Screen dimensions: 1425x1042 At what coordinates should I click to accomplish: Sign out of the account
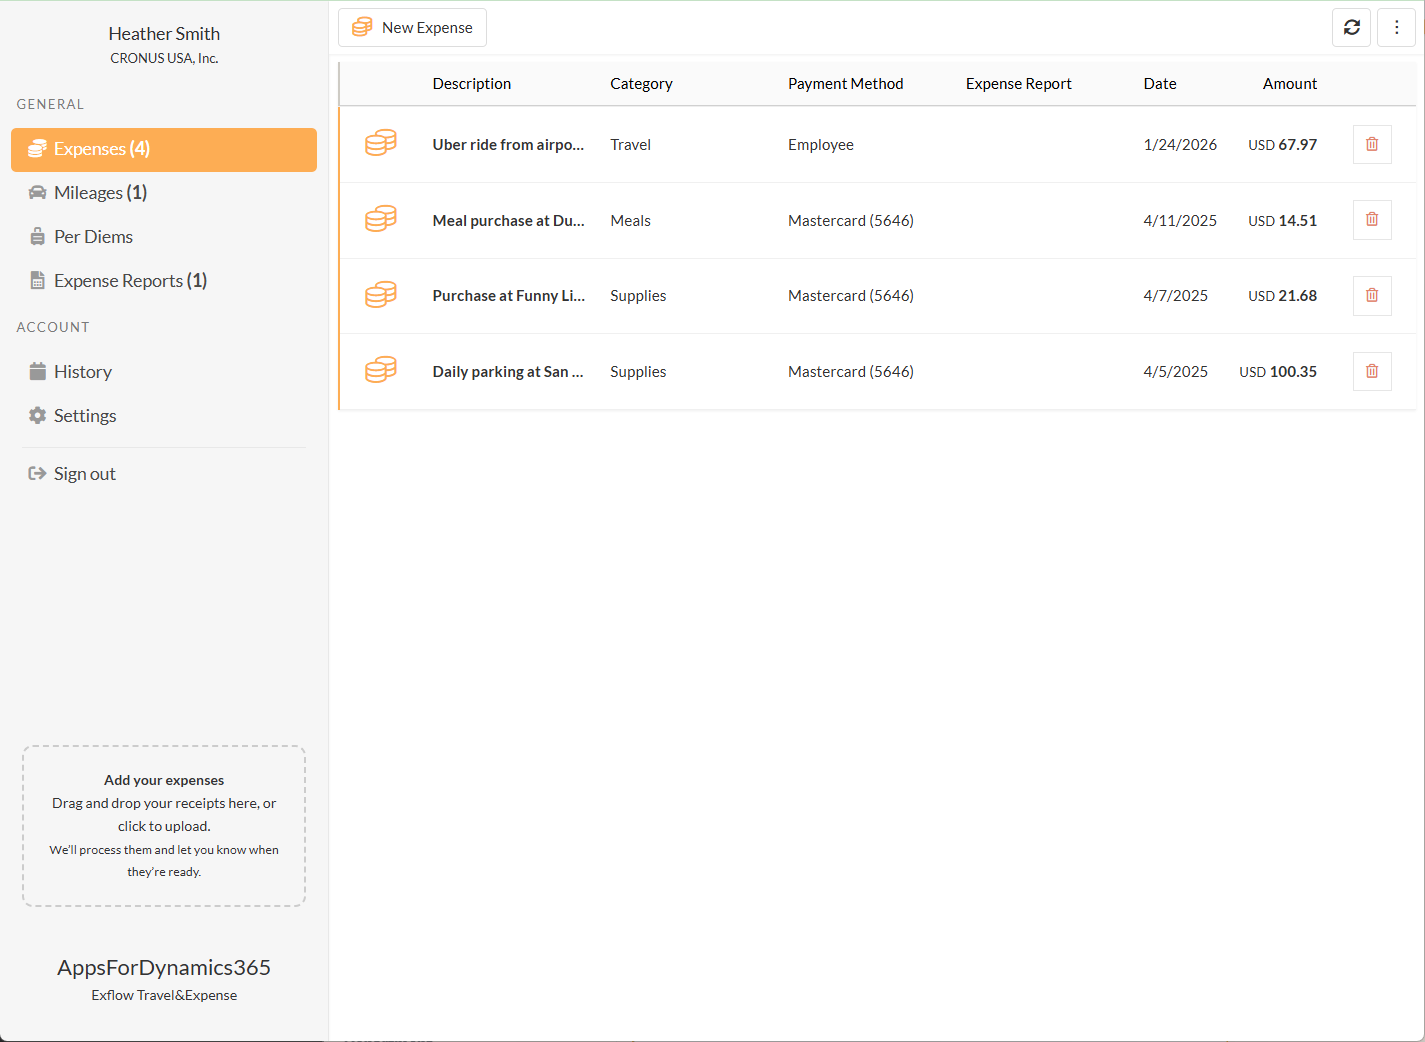click(84, 474)
